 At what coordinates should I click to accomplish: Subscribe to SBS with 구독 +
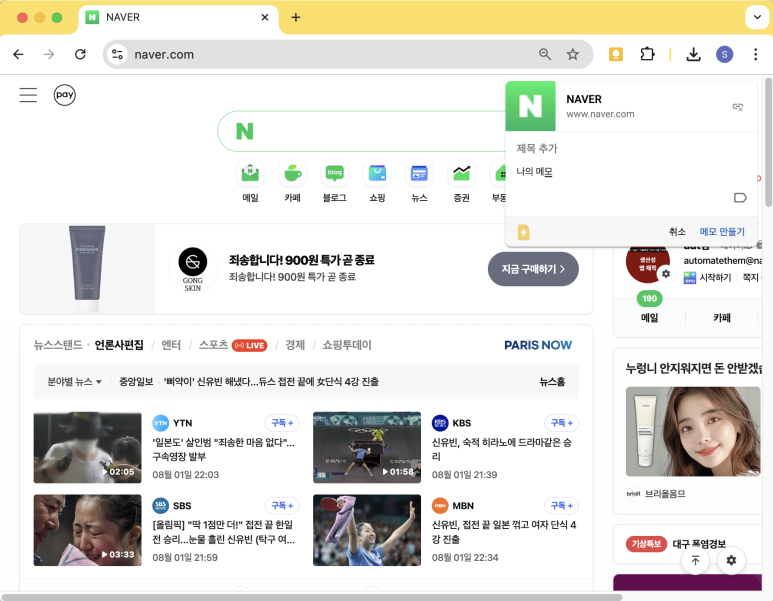282,506
